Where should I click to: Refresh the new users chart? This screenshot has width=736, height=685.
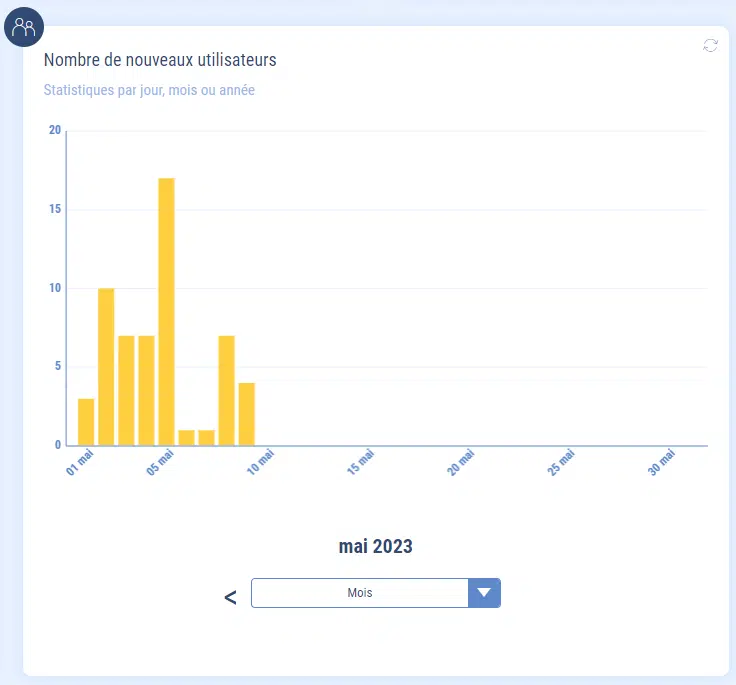point(710,46)
